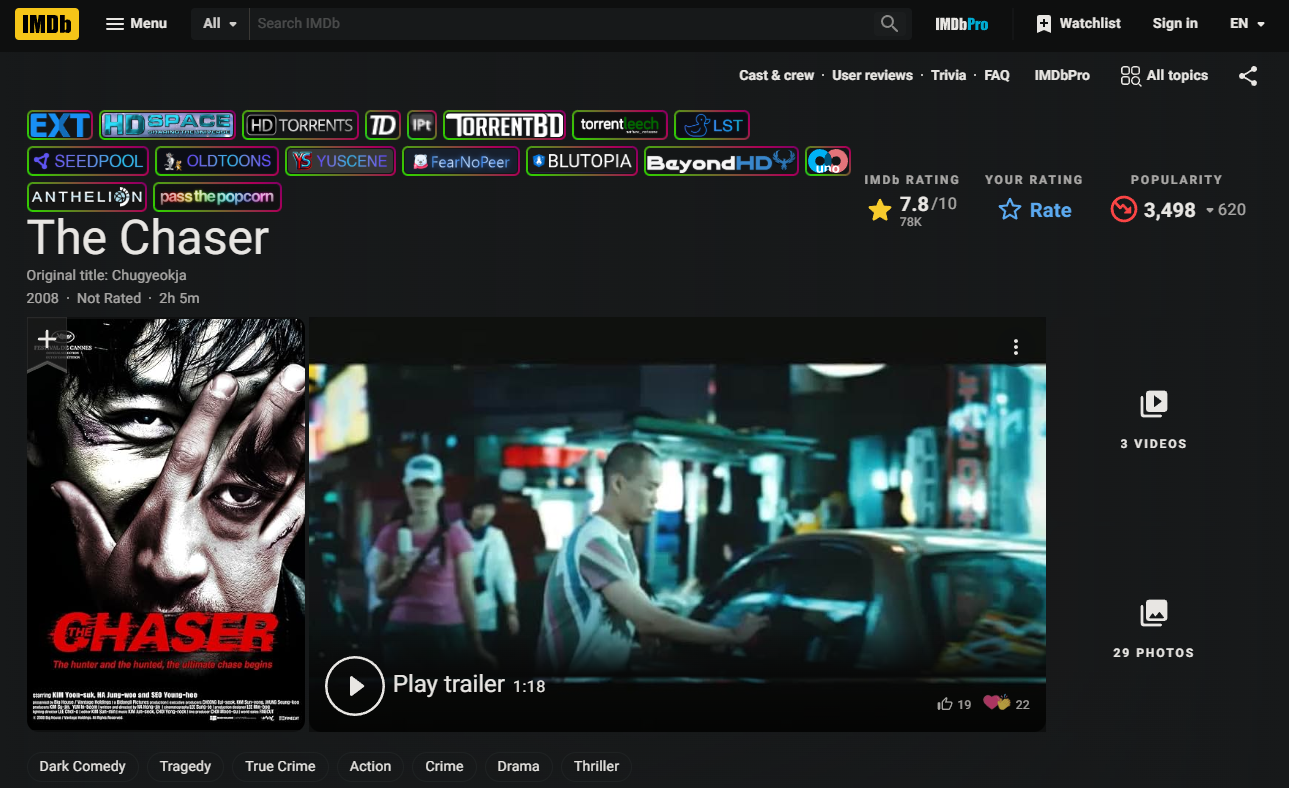This screenshot has height=788, width=1289.
Task: Add to watchlist via poster plus ribbon
Action: click(47, 343)
